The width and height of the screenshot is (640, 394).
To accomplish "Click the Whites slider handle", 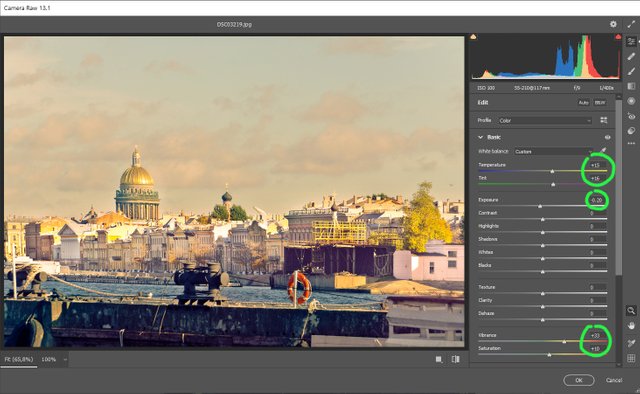I will coord(542,259).
